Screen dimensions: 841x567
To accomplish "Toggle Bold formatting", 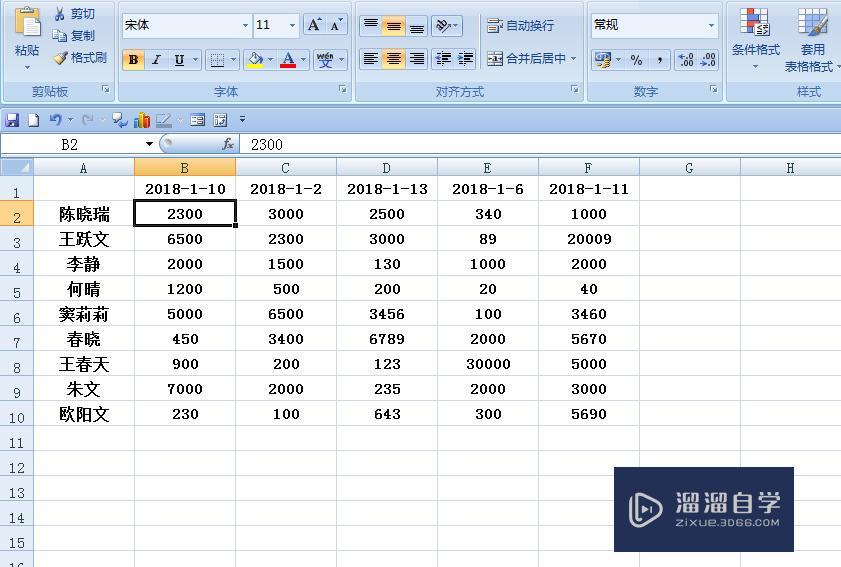I will click(x=133, y=60).
